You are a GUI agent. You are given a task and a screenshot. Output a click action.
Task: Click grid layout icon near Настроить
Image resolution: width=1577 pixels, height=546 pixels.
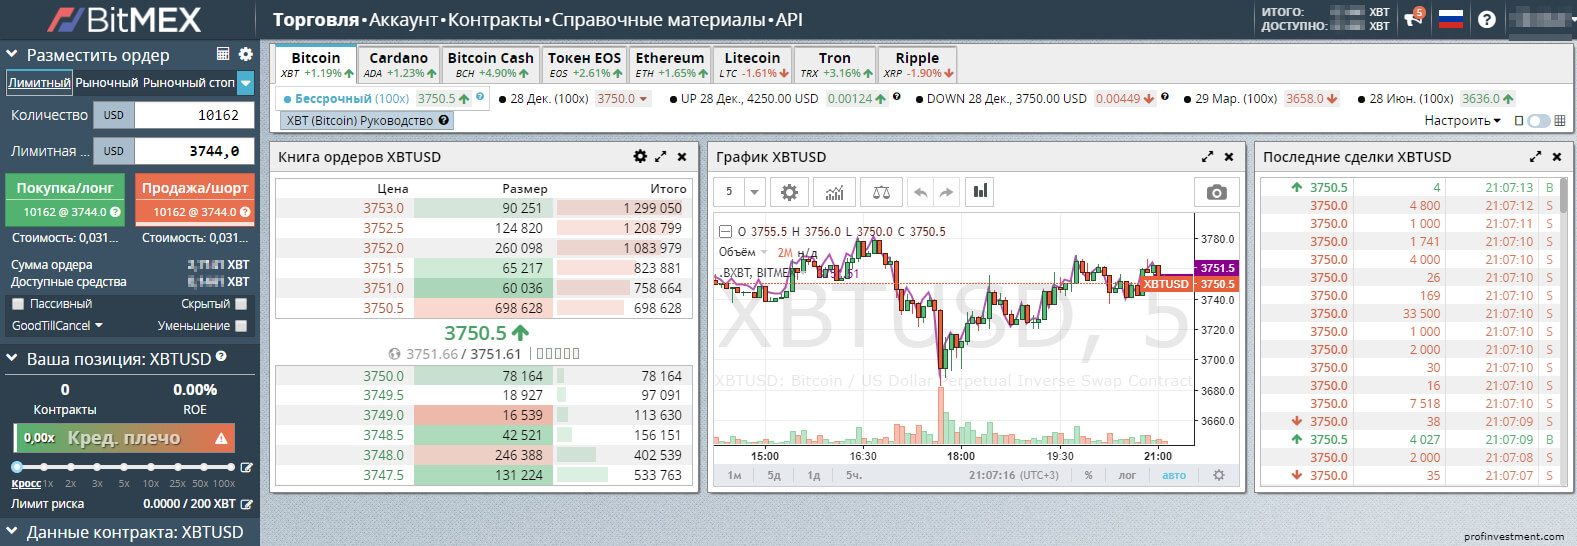click(1560, 120)
